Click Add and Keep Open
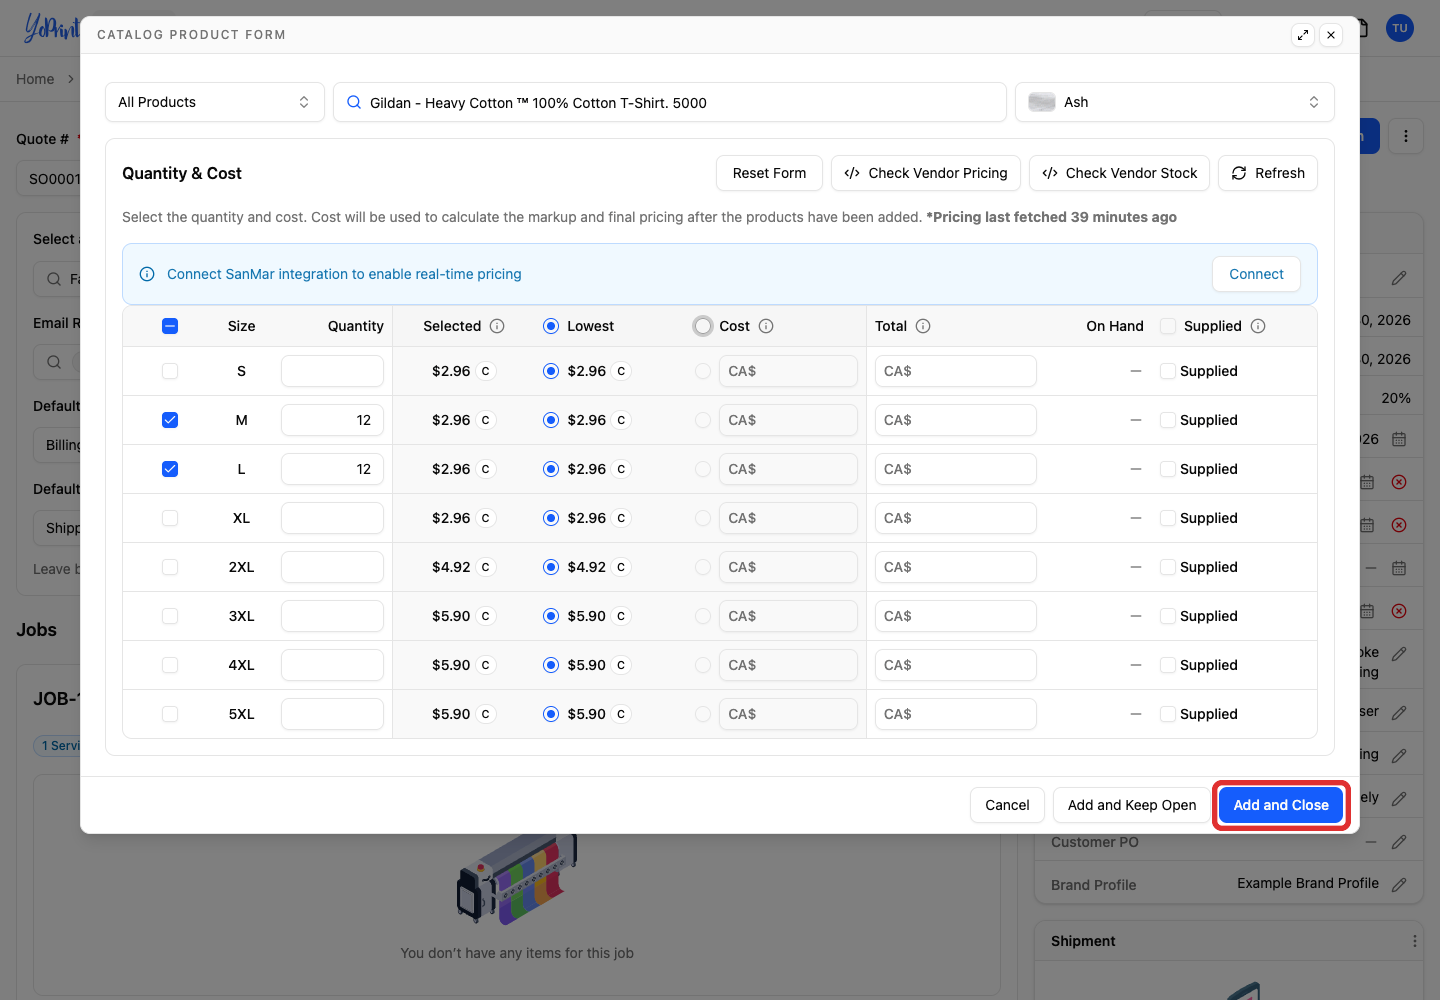This screenshot has width=1440, height=1000. pyautogui.click(x=1132, y=805)
